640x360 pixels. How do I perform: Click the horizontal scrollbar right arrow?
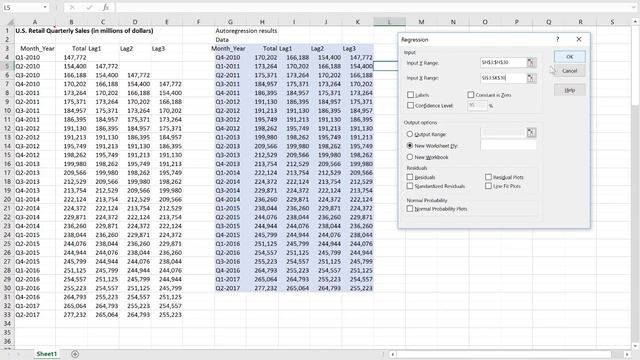pyautogui.click(x=627, y=354)
